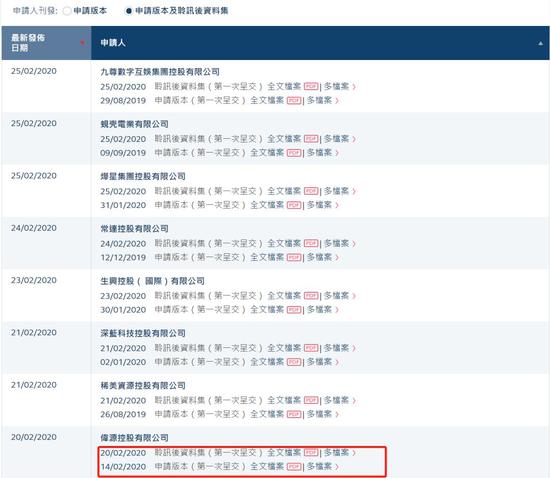Open 全文檔案 link for 31/01/2020 申請版本

(x=267, y=205)
